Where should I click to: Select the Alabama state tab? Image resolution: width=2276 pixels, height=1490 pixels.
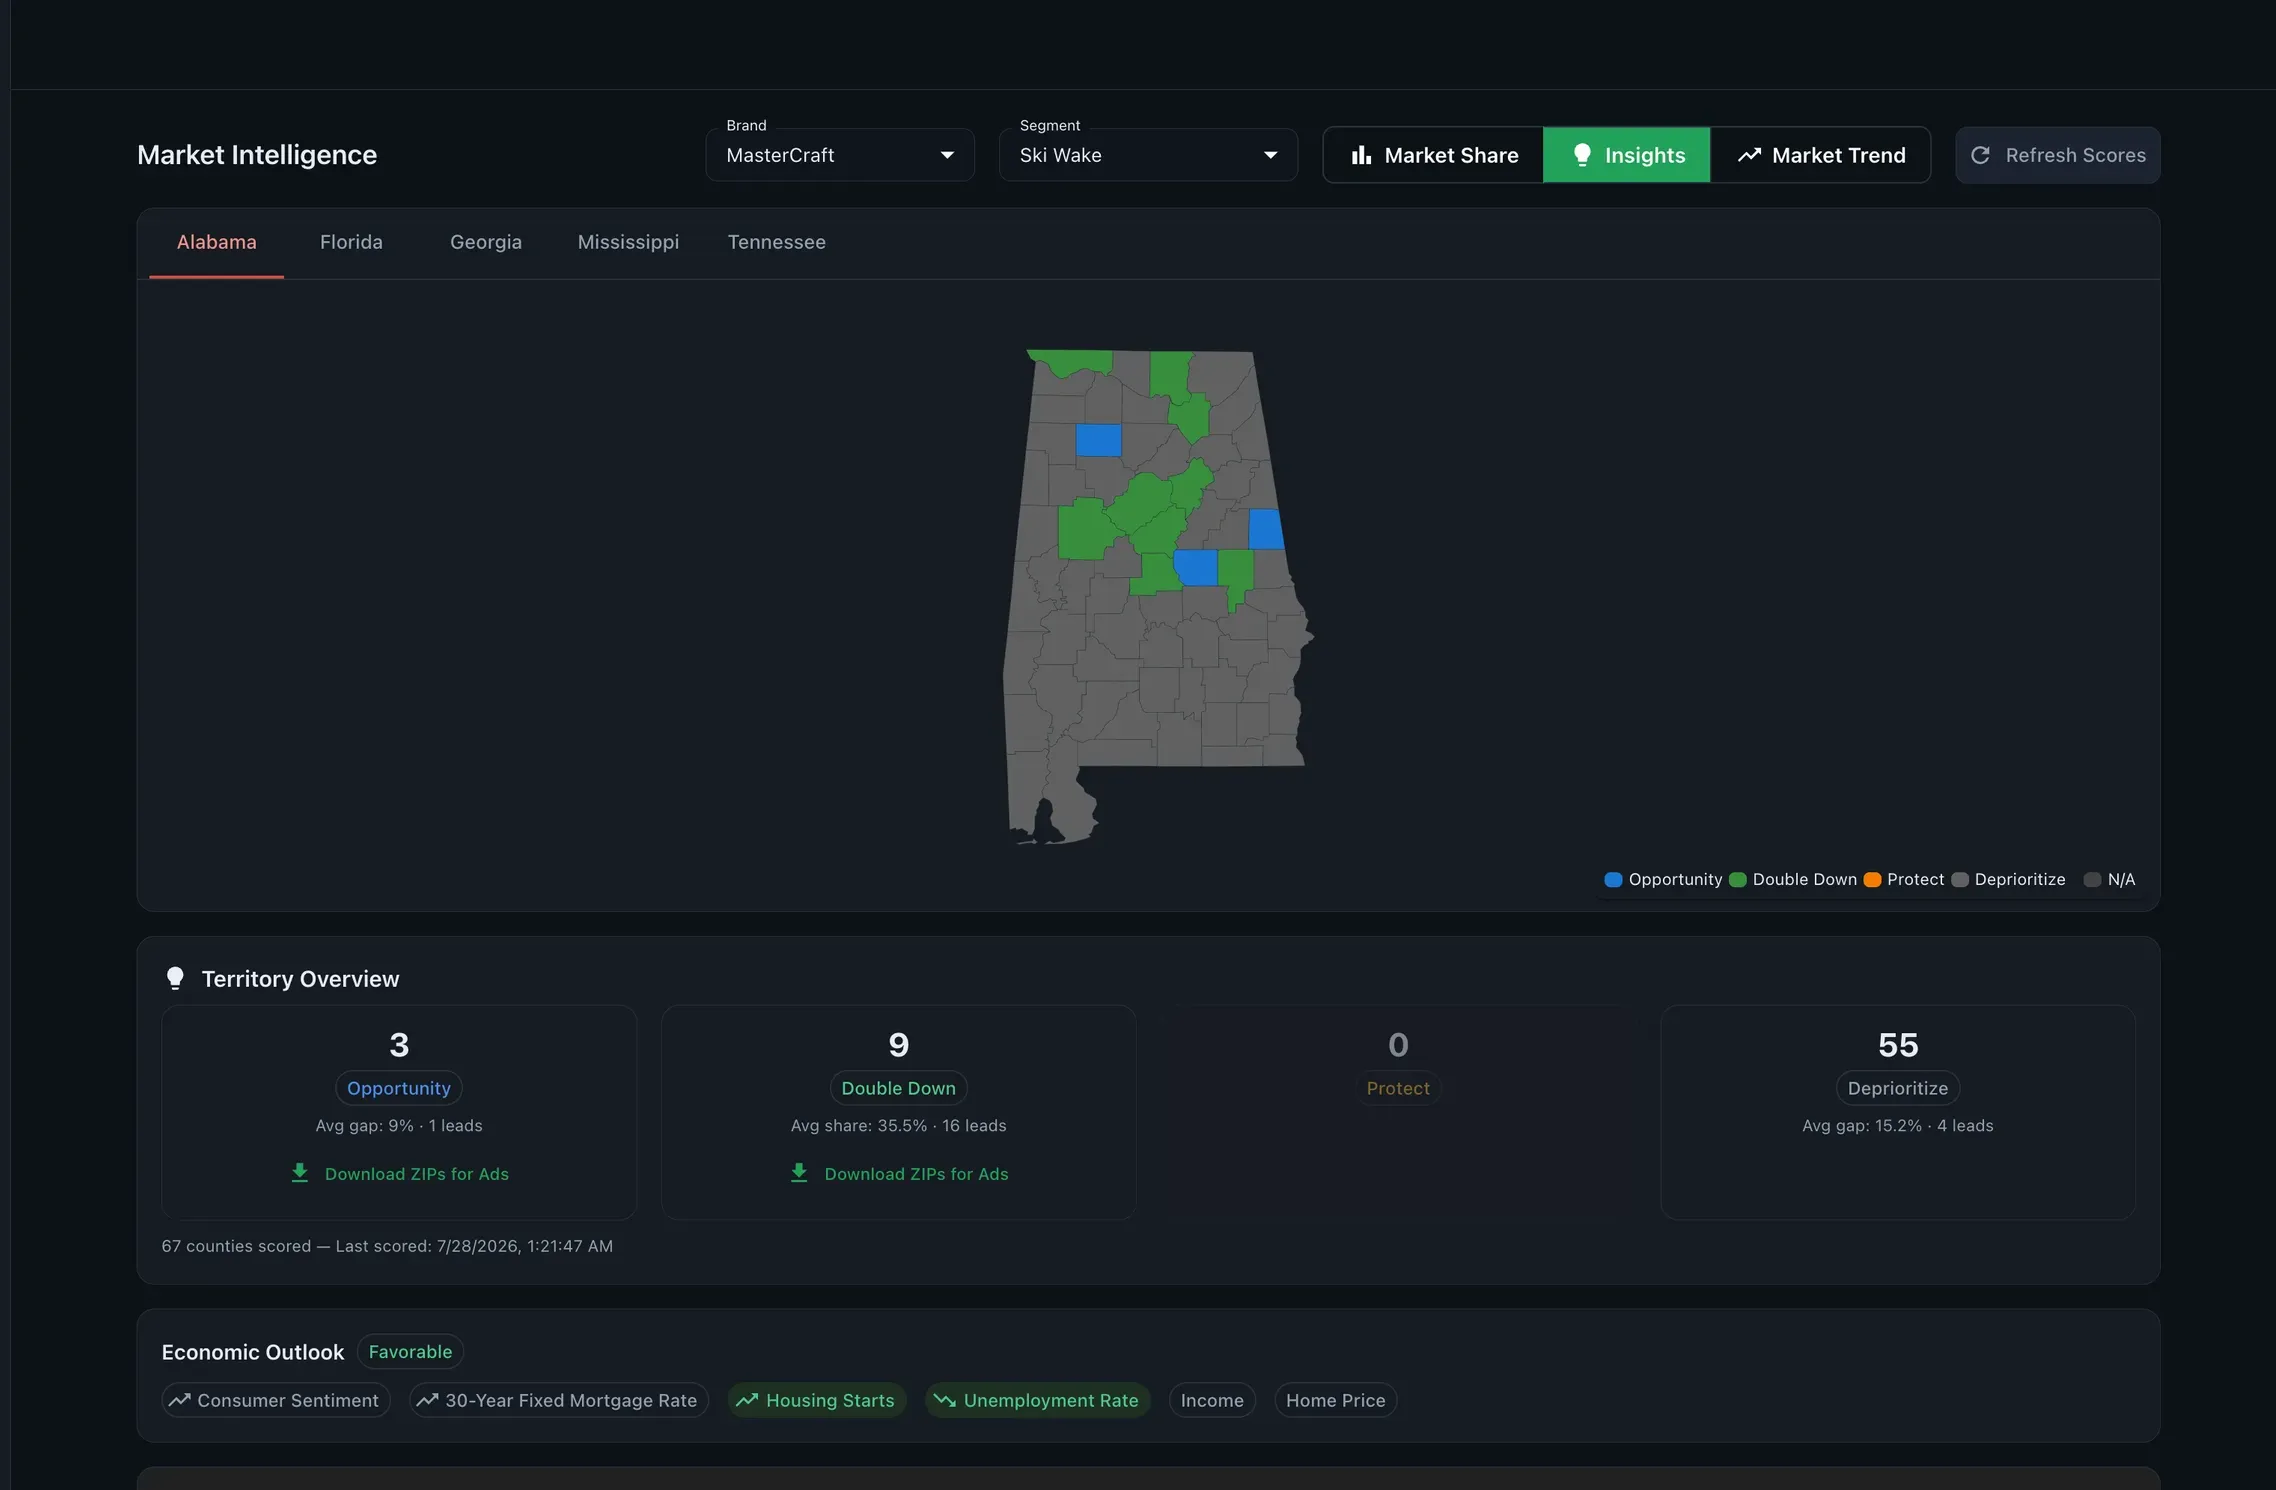pyautogui.click(x=217, y=243)
